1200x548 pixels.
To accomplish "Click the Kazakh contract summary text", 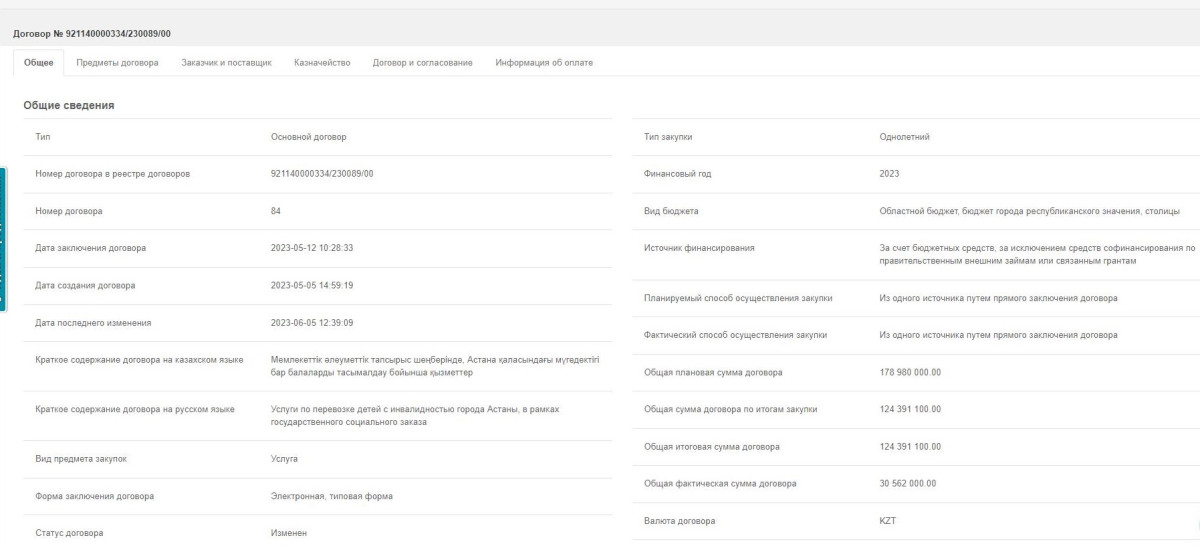I will 435,365.
